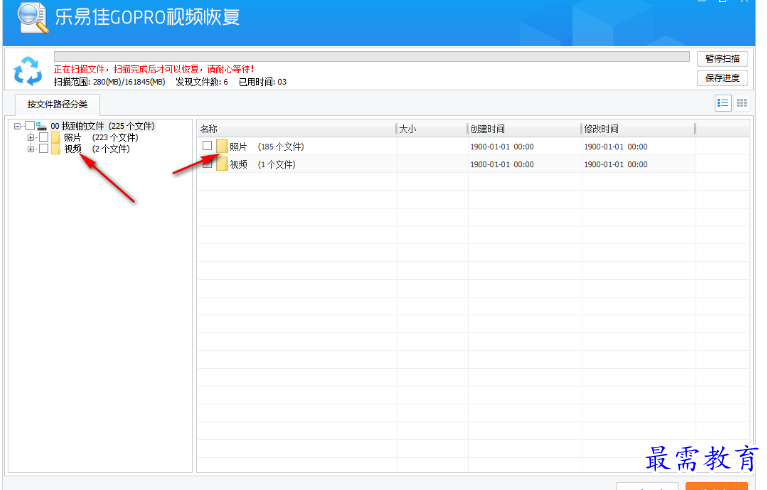The height and width of the screenshot is (490, 767).
Task: Expand the 照片 tree node
Action: point(30,137)
